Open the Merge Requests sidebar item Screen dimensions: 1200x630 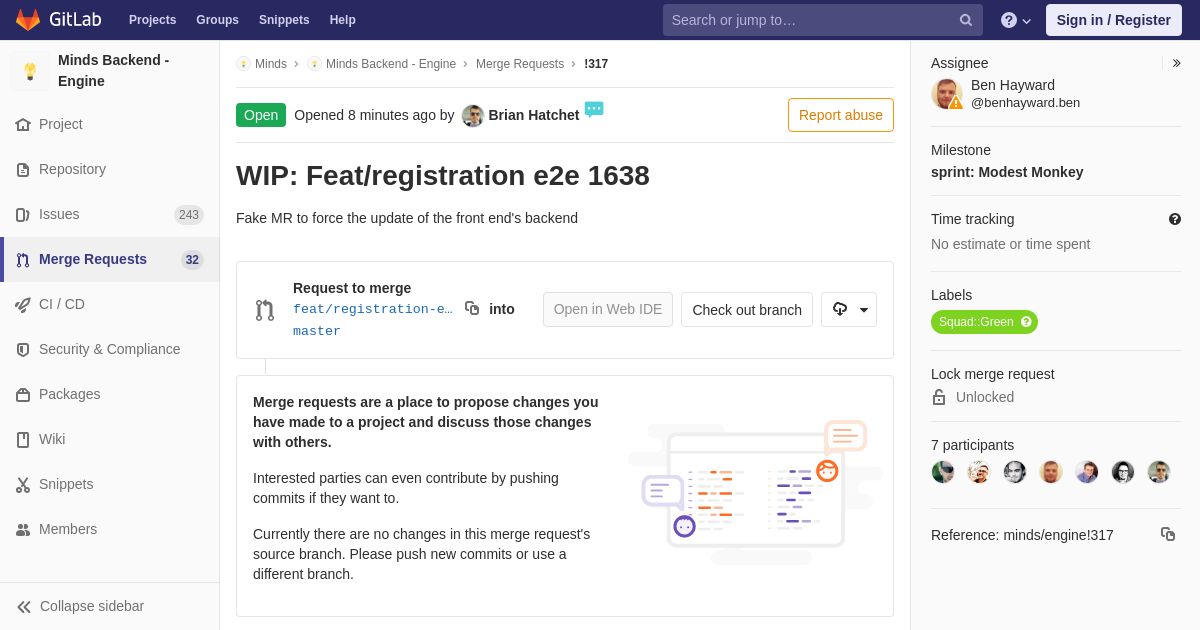(92, 259)
